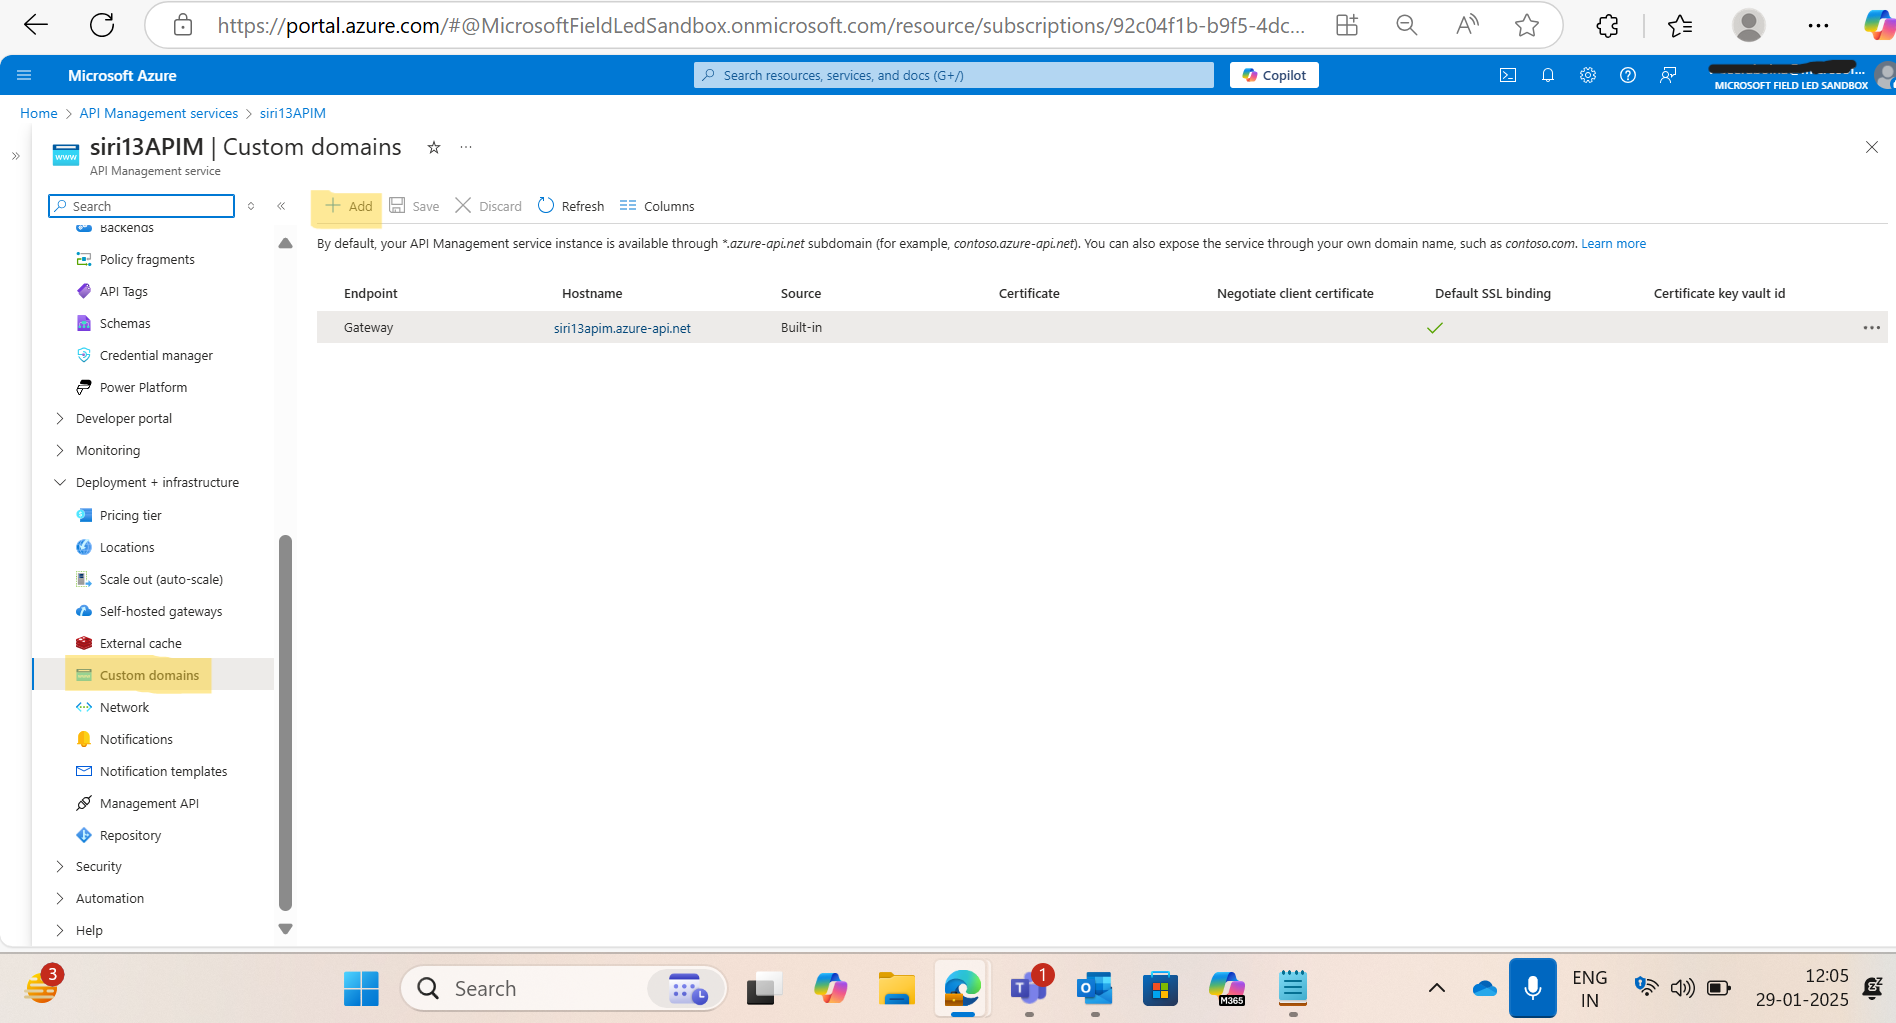Open Scale out (auto-scale) item
The height and width of the screenshot is (1023, 1896).
click(x=161, y=579)
